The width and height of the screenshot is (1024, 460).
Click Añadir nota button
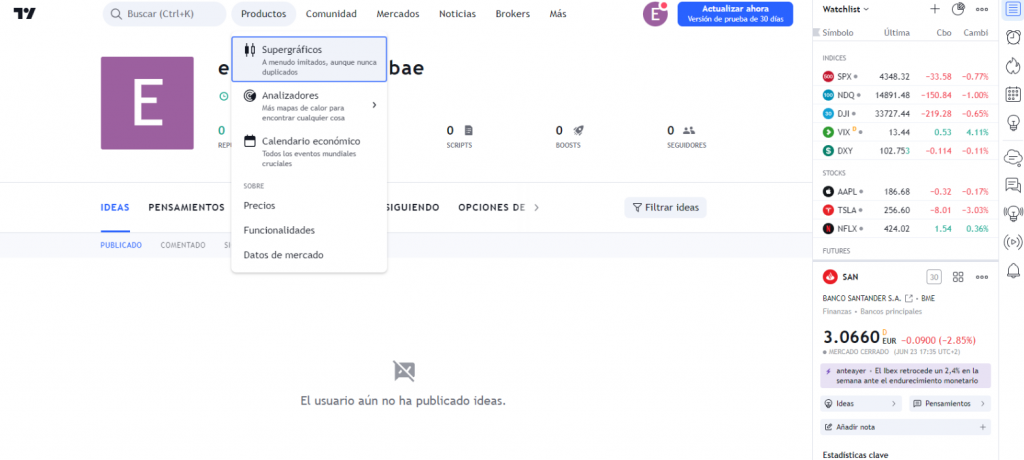(905, 427)
